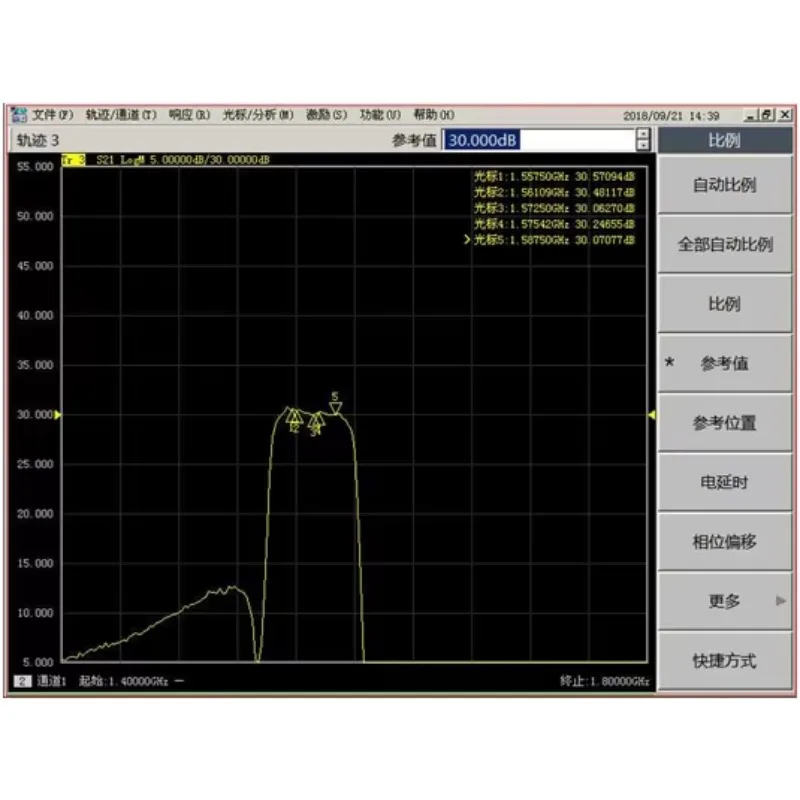800x800 pixels.
Task: Click marker 5 triangle on the trace
Action: 335,408
